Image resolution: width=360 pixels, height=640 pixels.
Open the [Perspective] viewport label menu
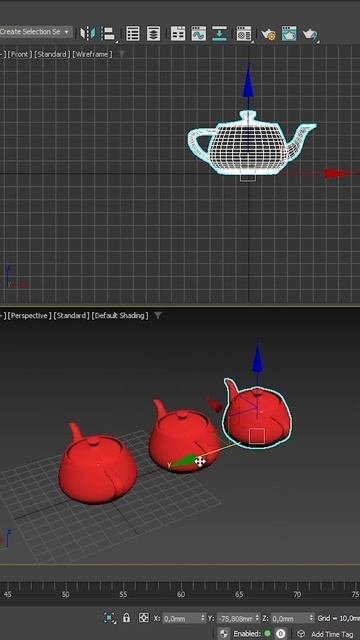click(30, 315)
